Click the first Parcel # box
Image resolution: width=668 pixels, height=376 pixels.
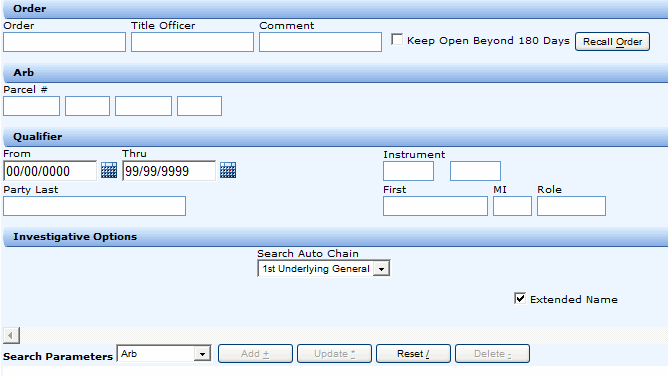(x=32, y=106)
